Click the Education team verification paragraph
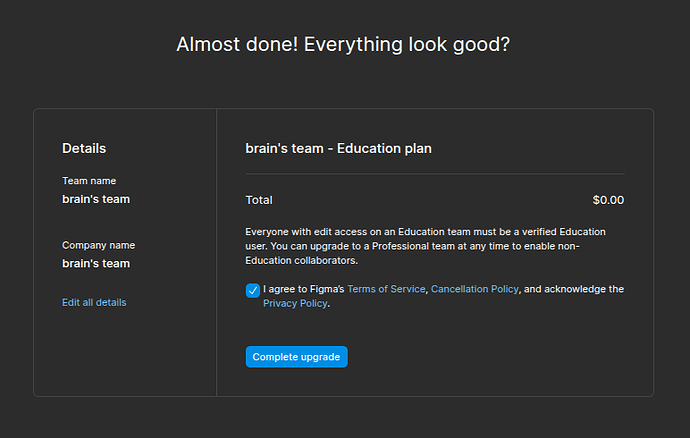690x438 pixels. (x=426, y=246)
